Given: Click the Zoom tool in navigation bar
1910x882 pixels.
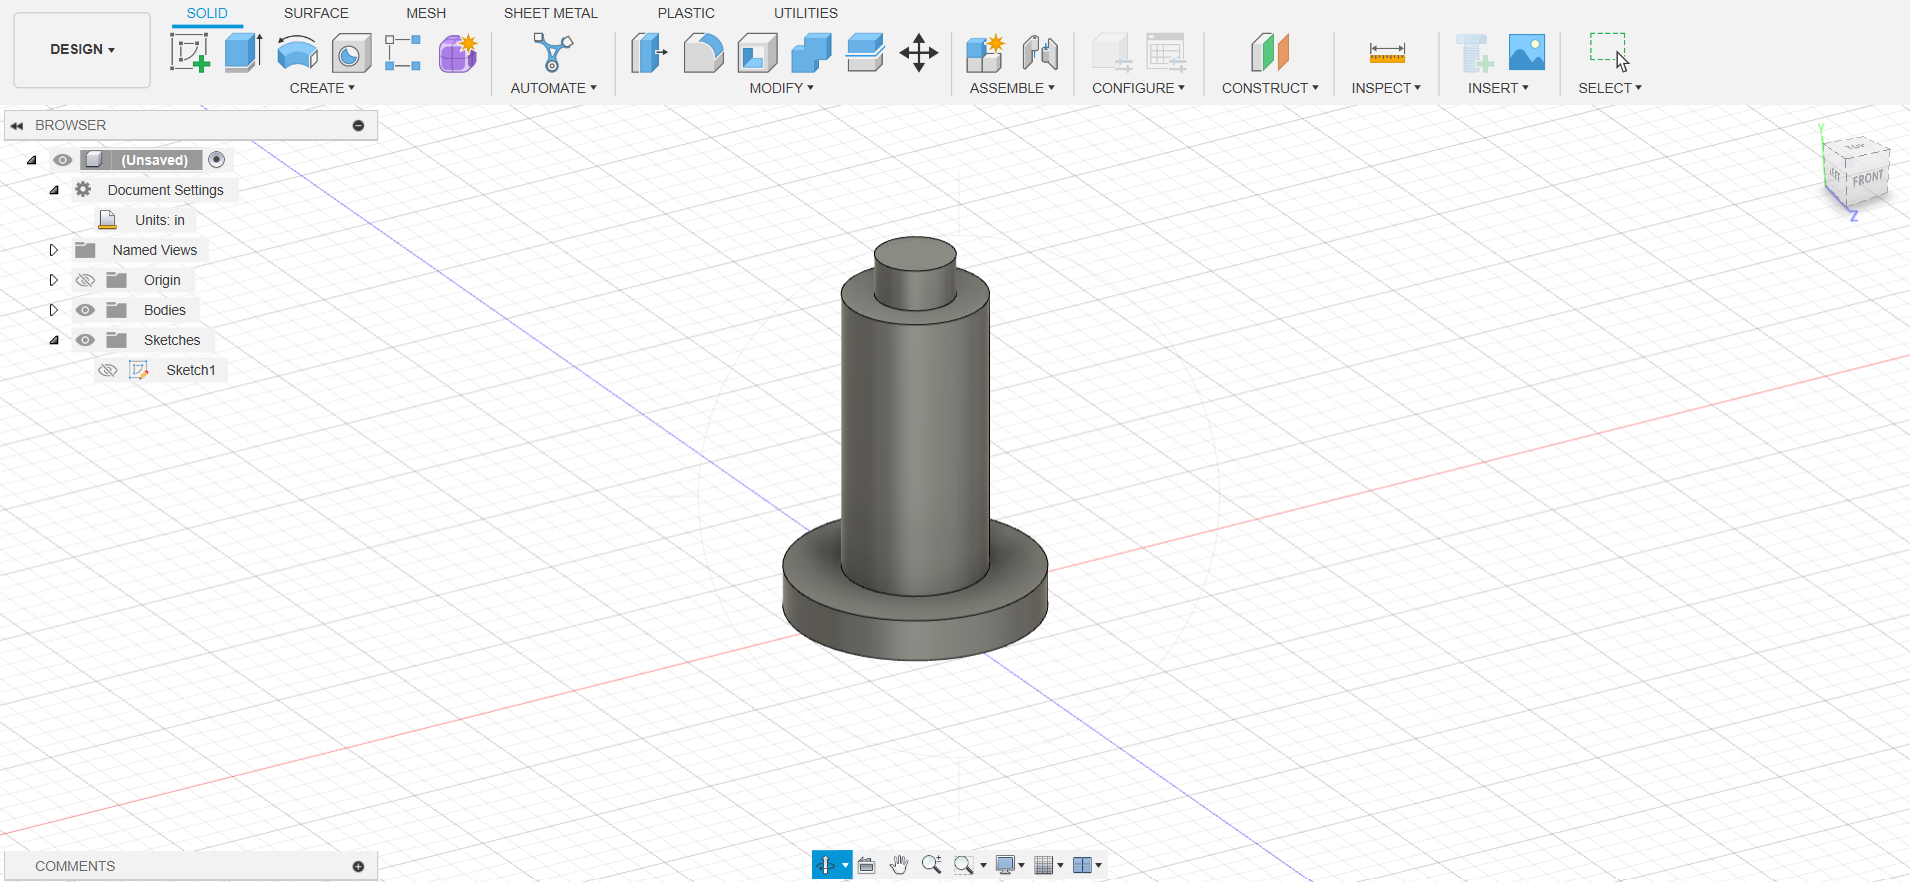Looking at the screenshot, I should point(931,865).
